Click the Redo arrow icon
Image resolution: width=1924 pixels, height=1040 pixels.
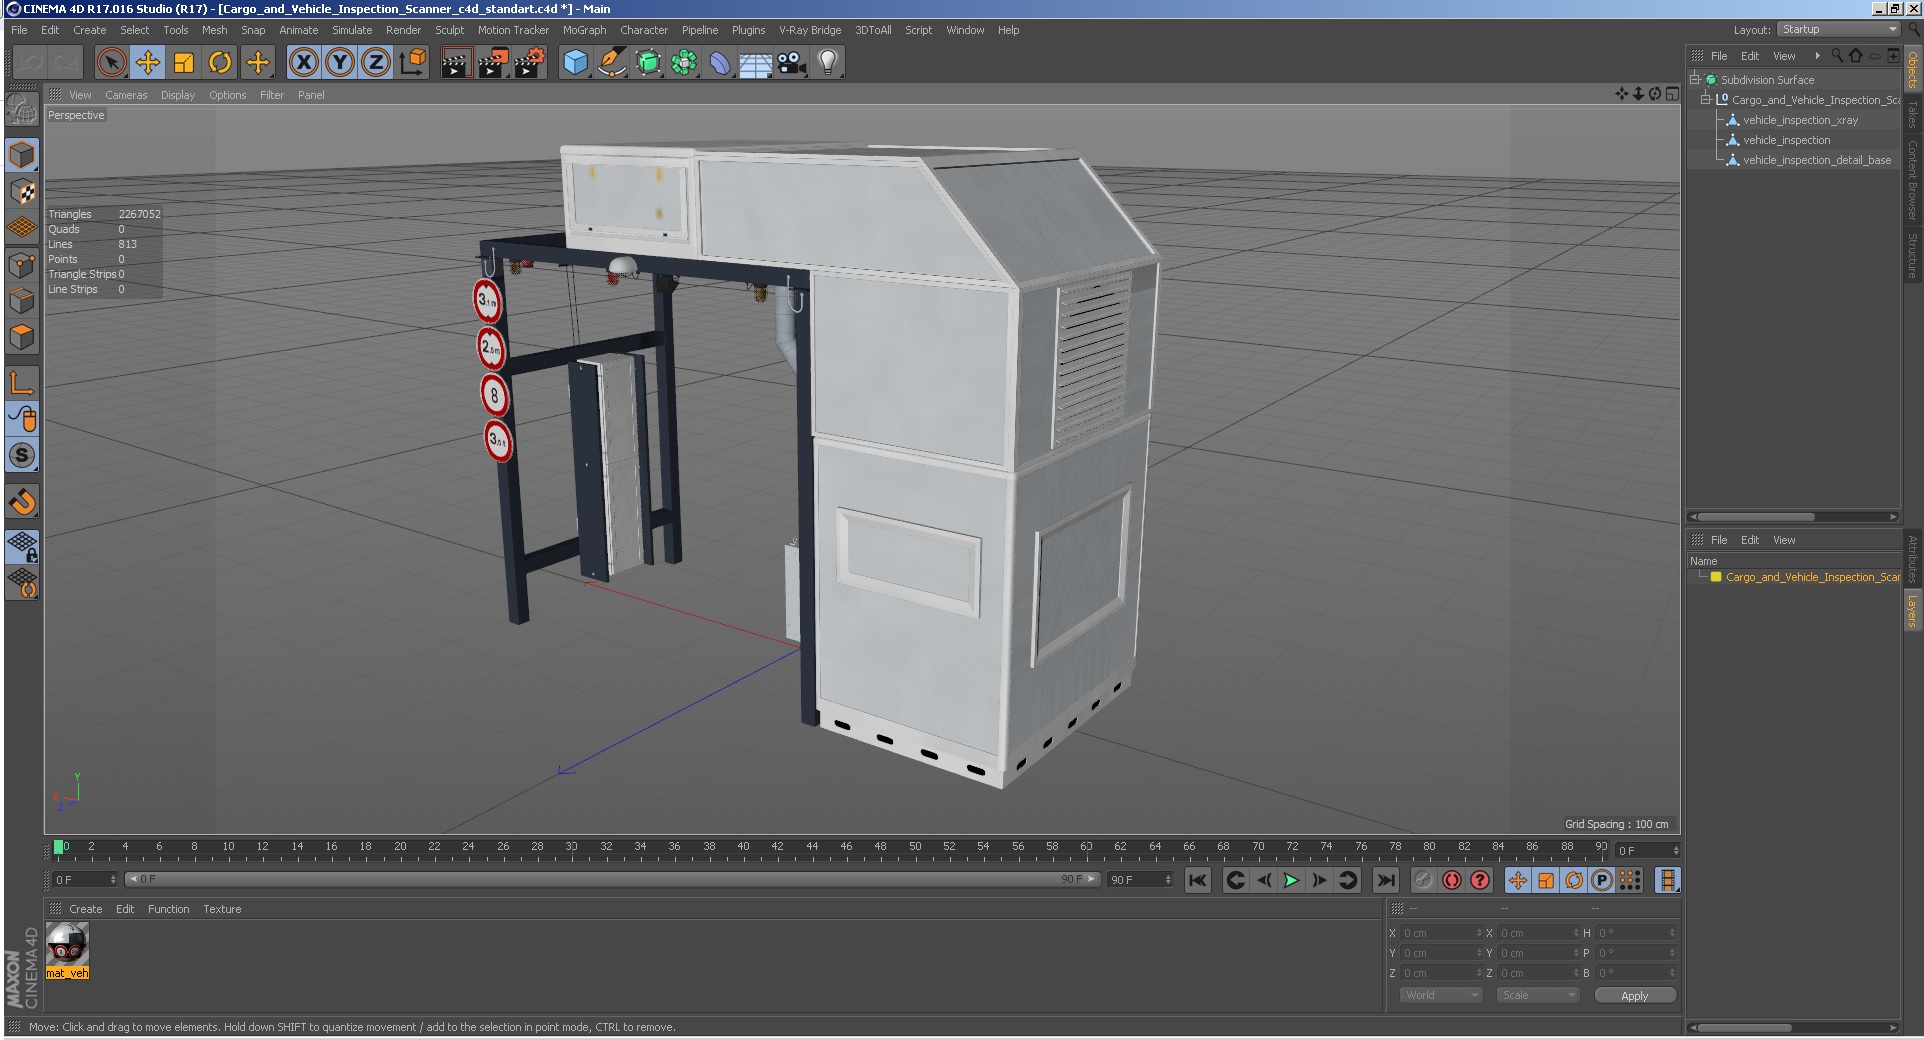point(66,63)
